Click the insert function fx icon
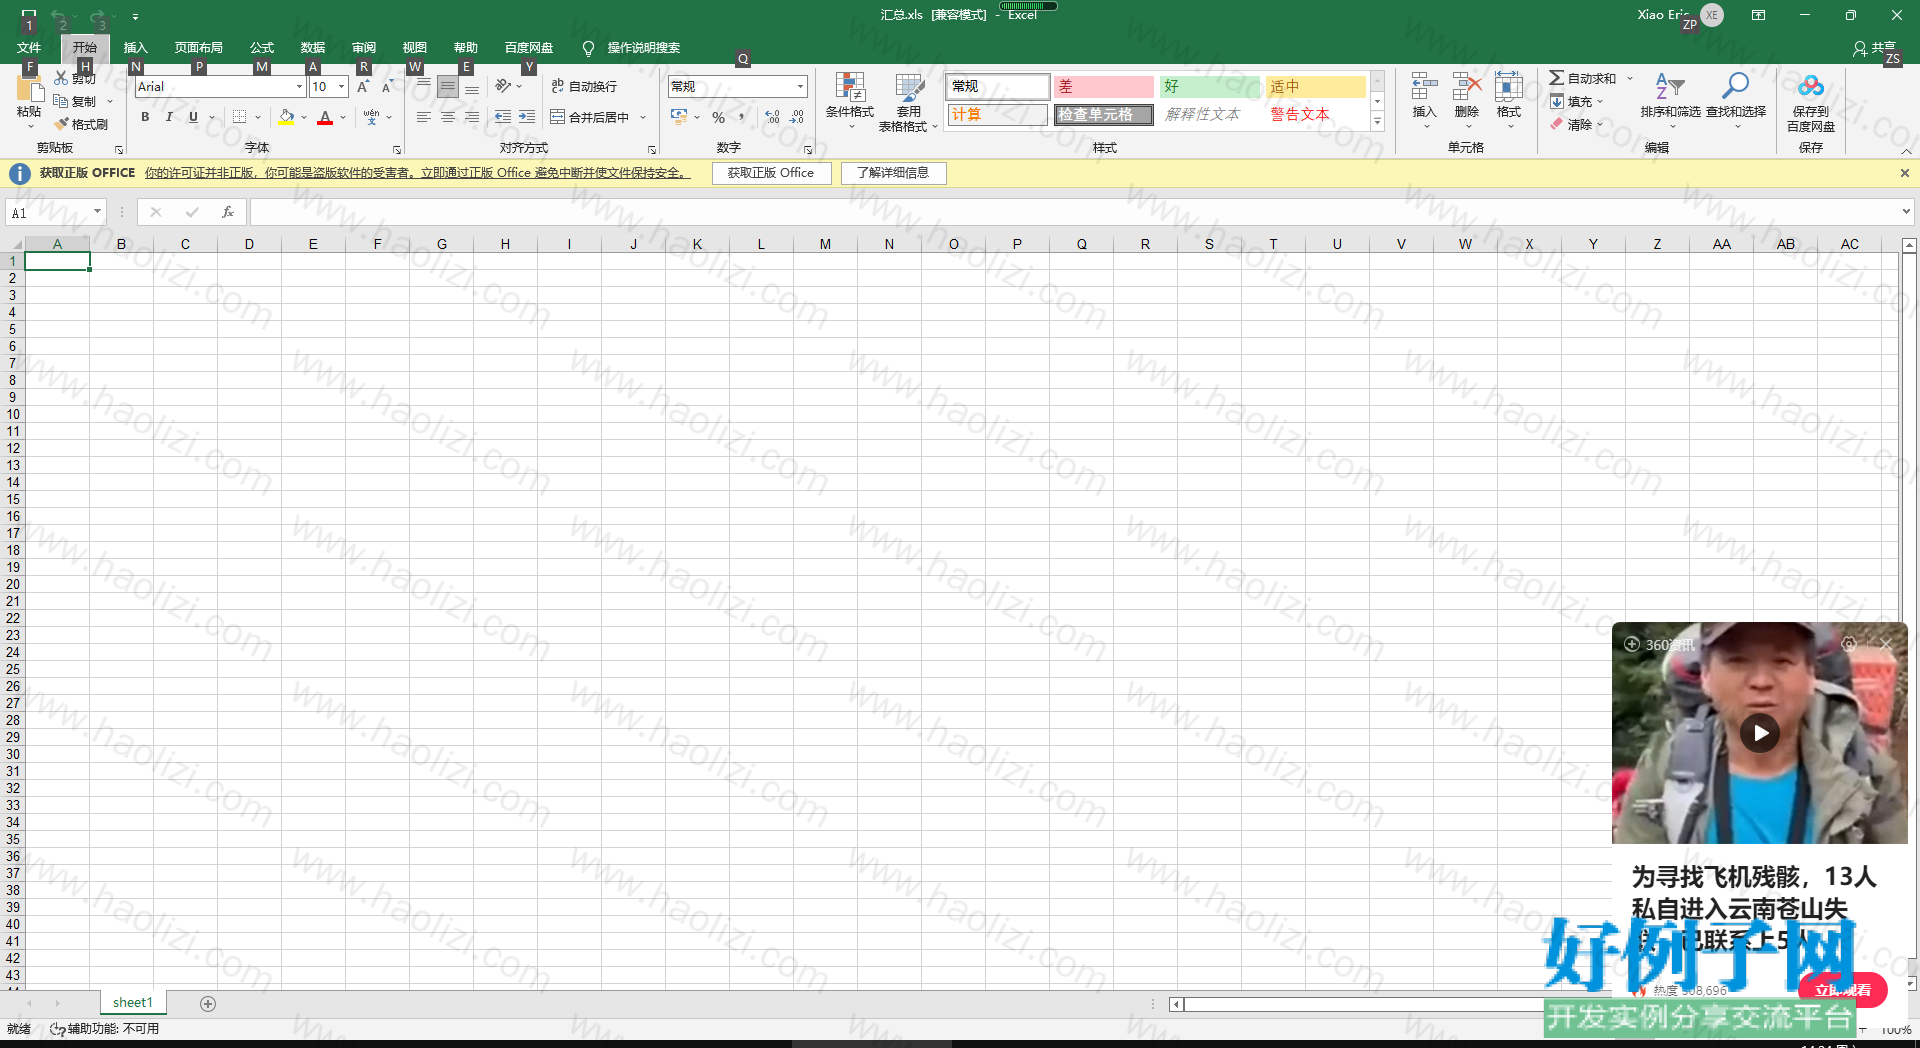Screen dimensions: 1920x1048 tap(228, 212)
